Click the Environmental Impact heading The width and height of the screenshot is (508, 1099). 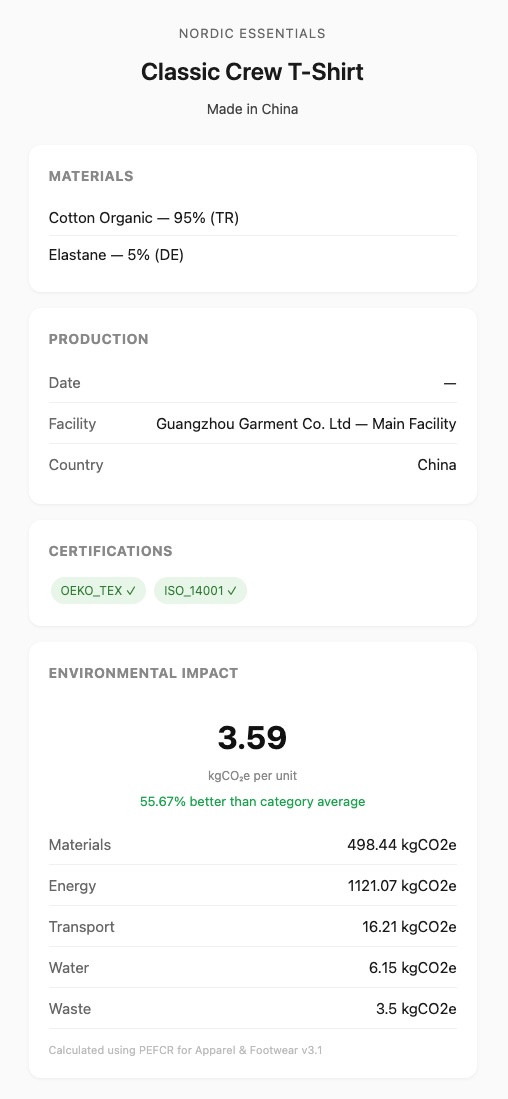pyautogui.click(x=144, y=673)
